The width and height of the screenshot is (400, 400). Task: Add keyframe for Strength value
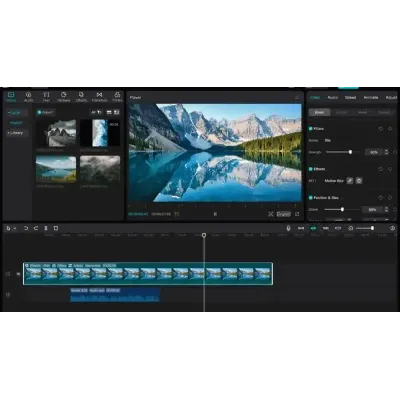(395, 152)
